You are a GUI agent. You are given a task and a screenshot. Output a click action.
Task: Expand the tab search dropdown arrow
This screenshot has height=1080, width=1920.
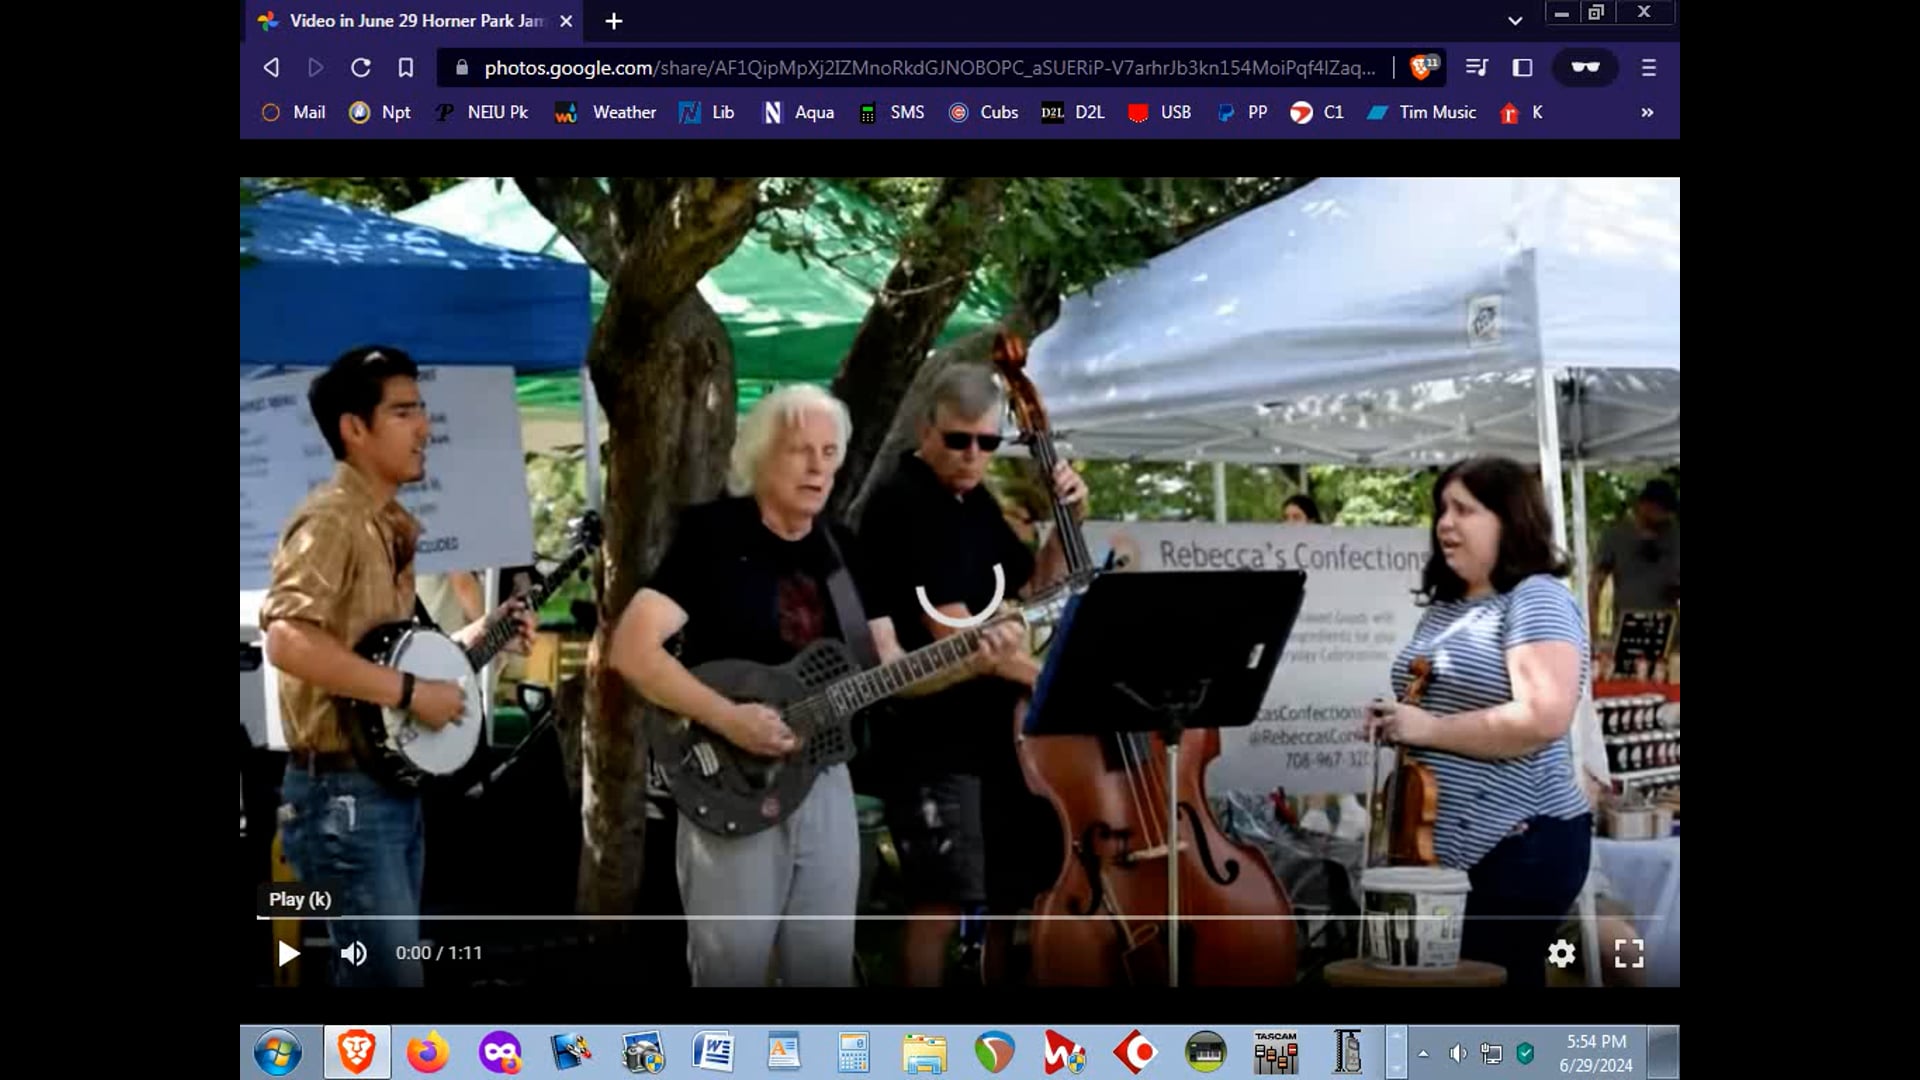(x=1515, y=21)
